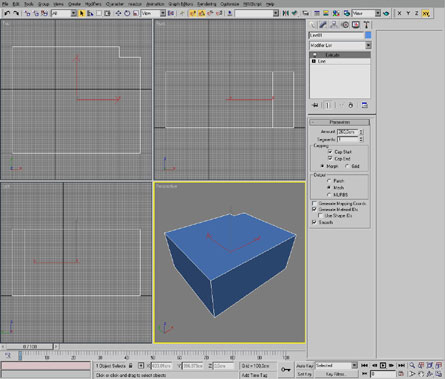Open the Motion command panel tab
This screenshot has height=379, width=445.
tap(345, 25)
